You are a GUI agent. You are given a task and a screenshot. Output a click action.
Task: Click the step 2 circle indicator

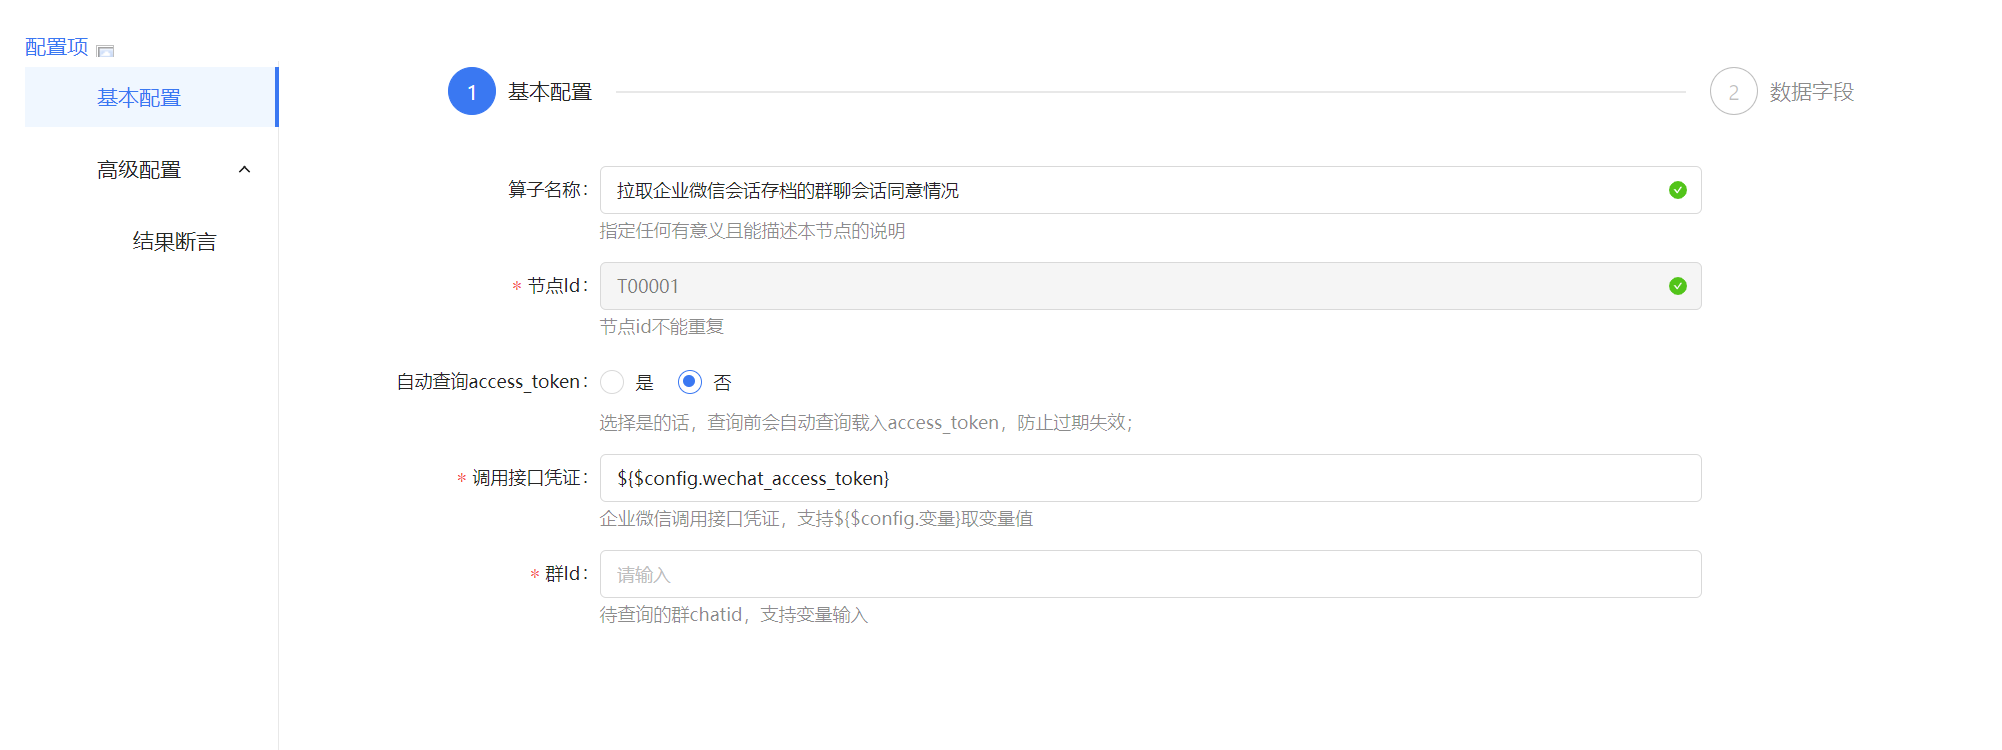(1732, 92)
